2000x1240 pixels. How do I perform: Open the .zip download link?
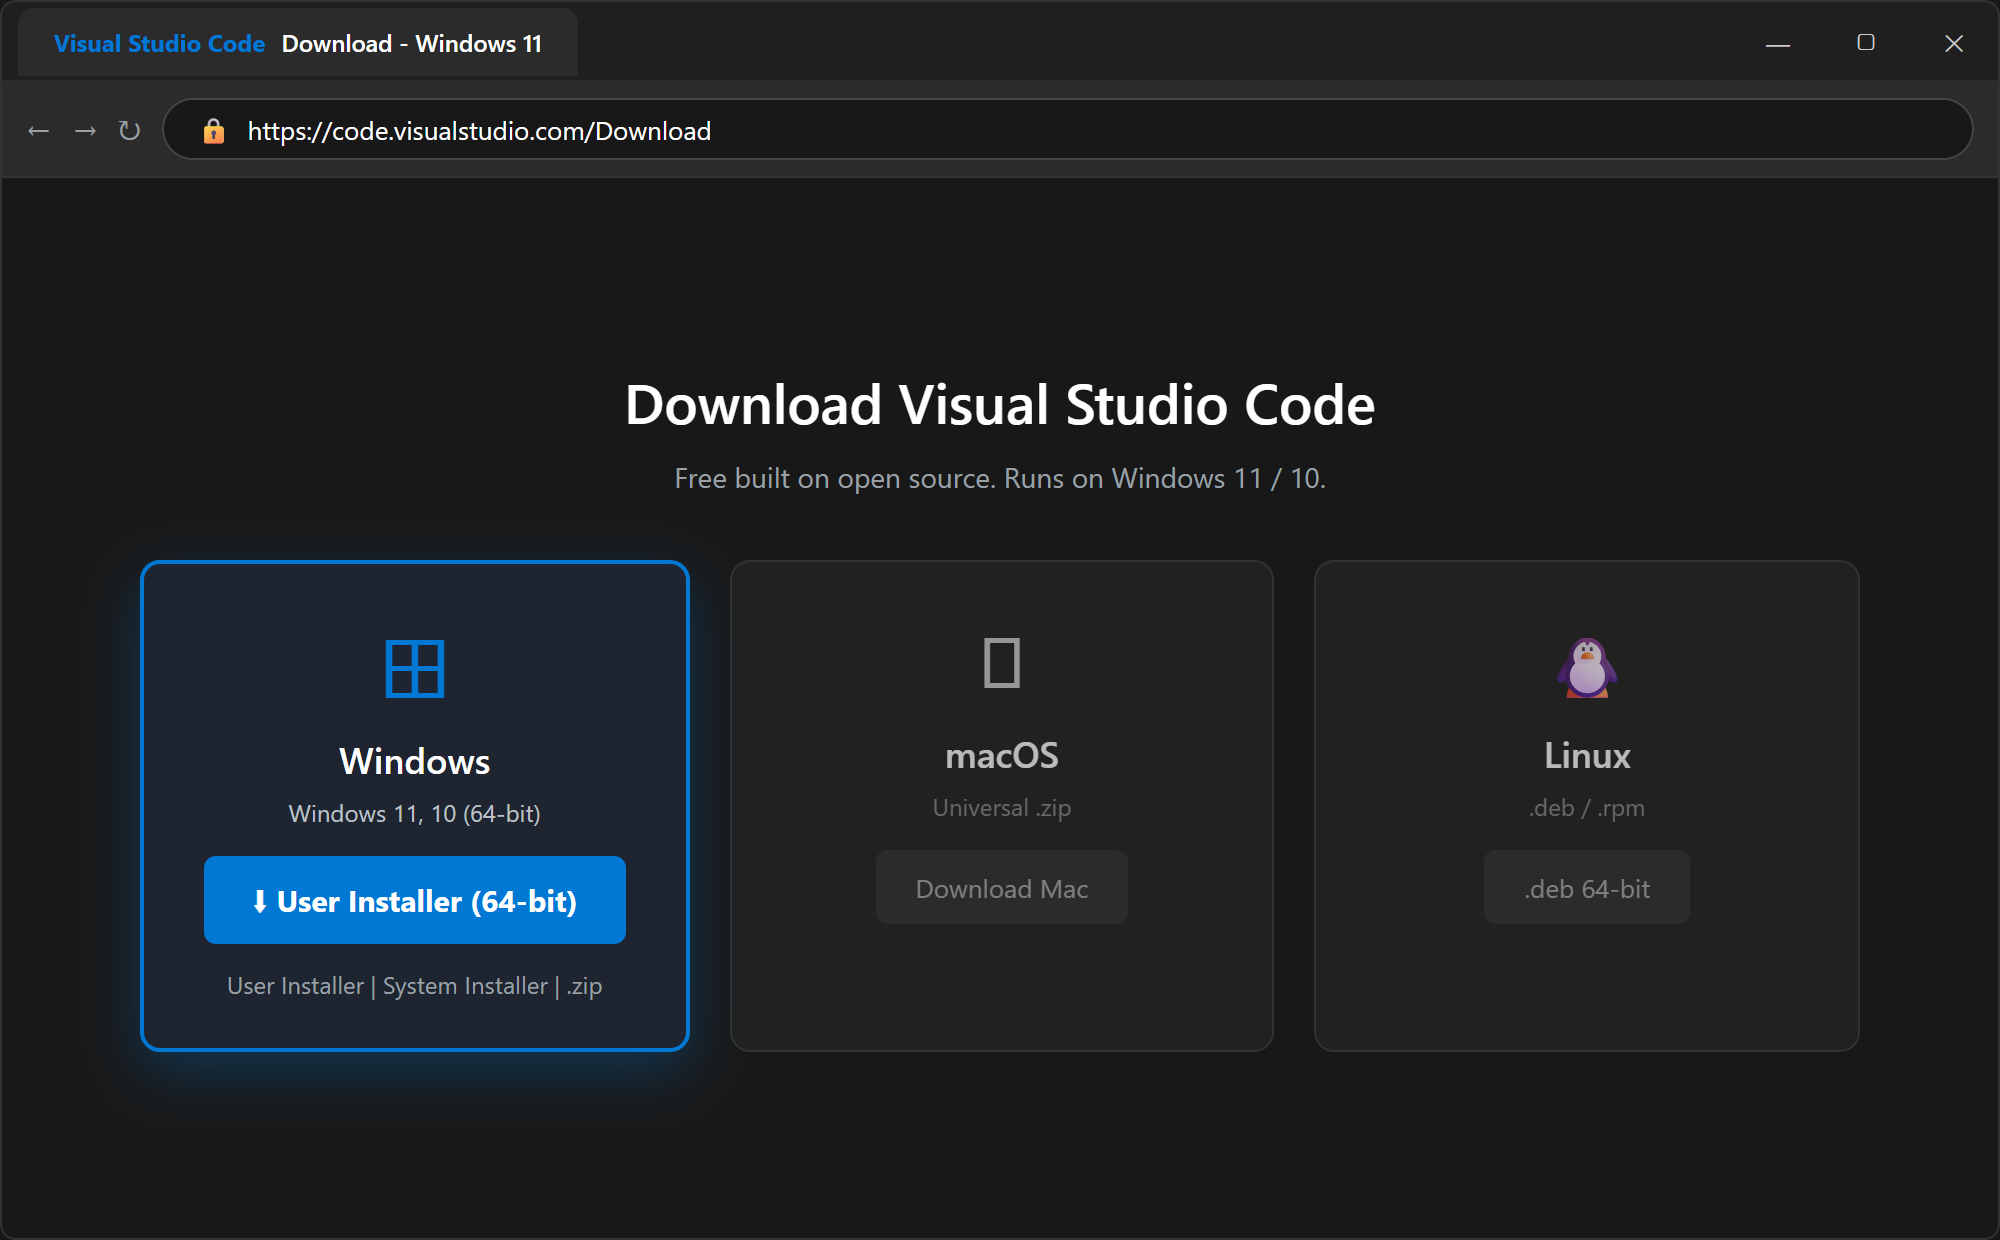pyautogui.click(x=584, y=986)
